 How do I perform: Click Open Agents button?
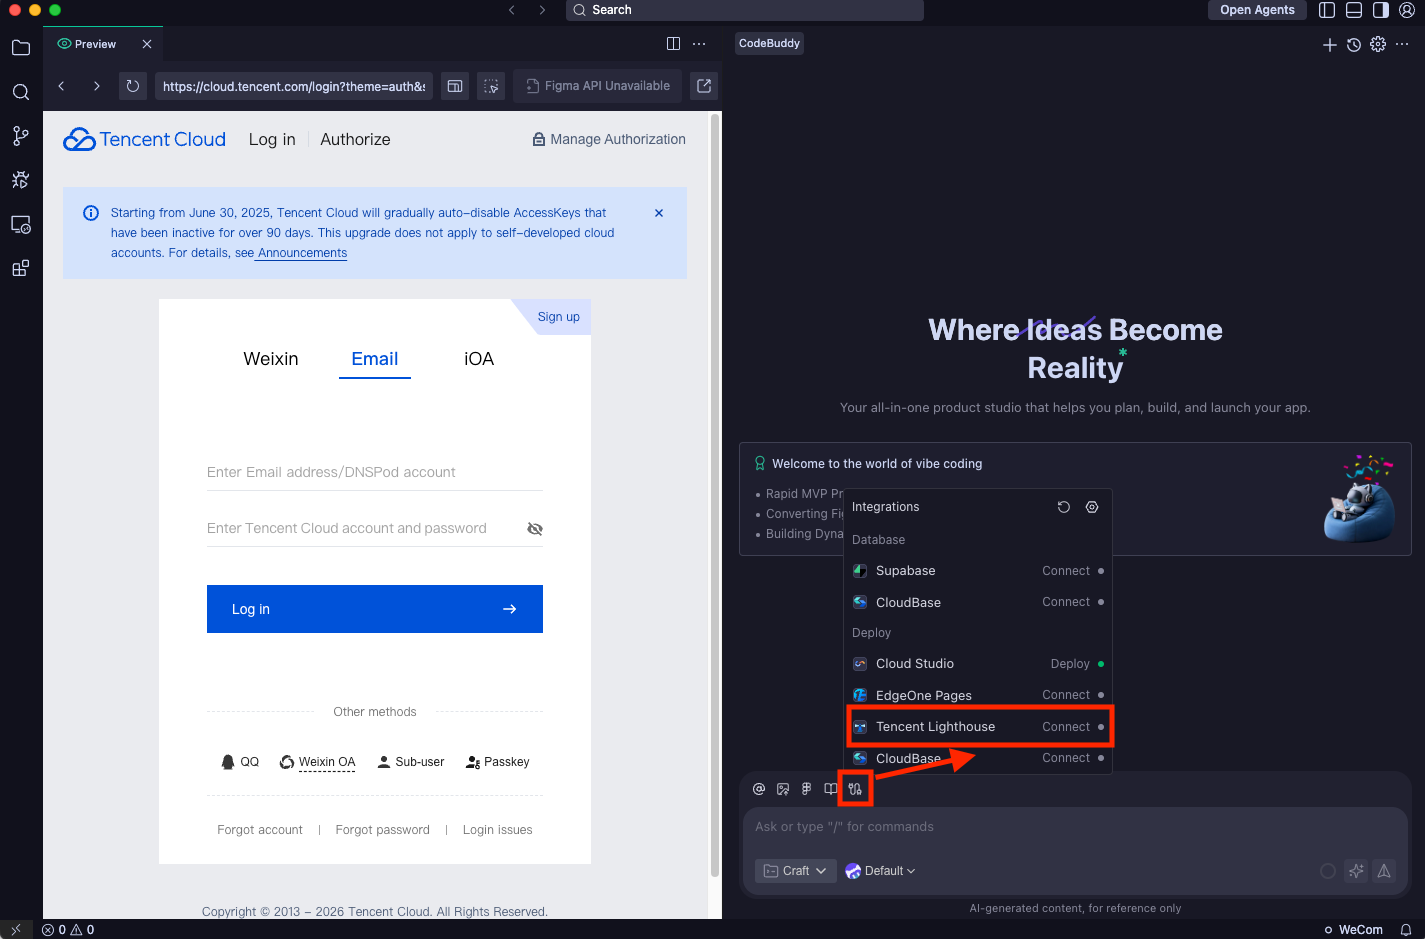point(1257,10)
